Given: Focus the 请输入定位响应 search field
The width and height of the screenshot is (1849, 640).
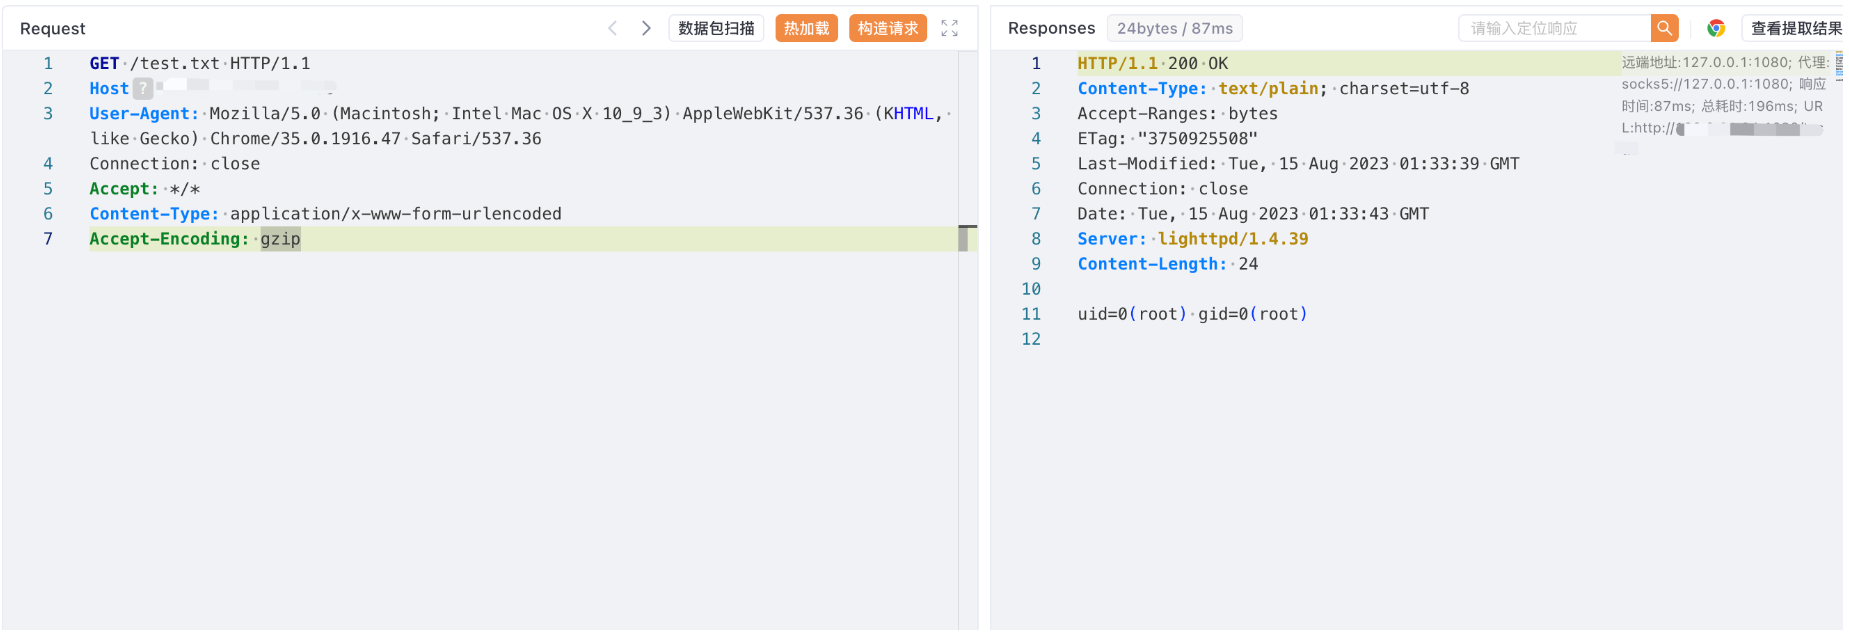Looking at the screenshot, I should [1554, 28].
